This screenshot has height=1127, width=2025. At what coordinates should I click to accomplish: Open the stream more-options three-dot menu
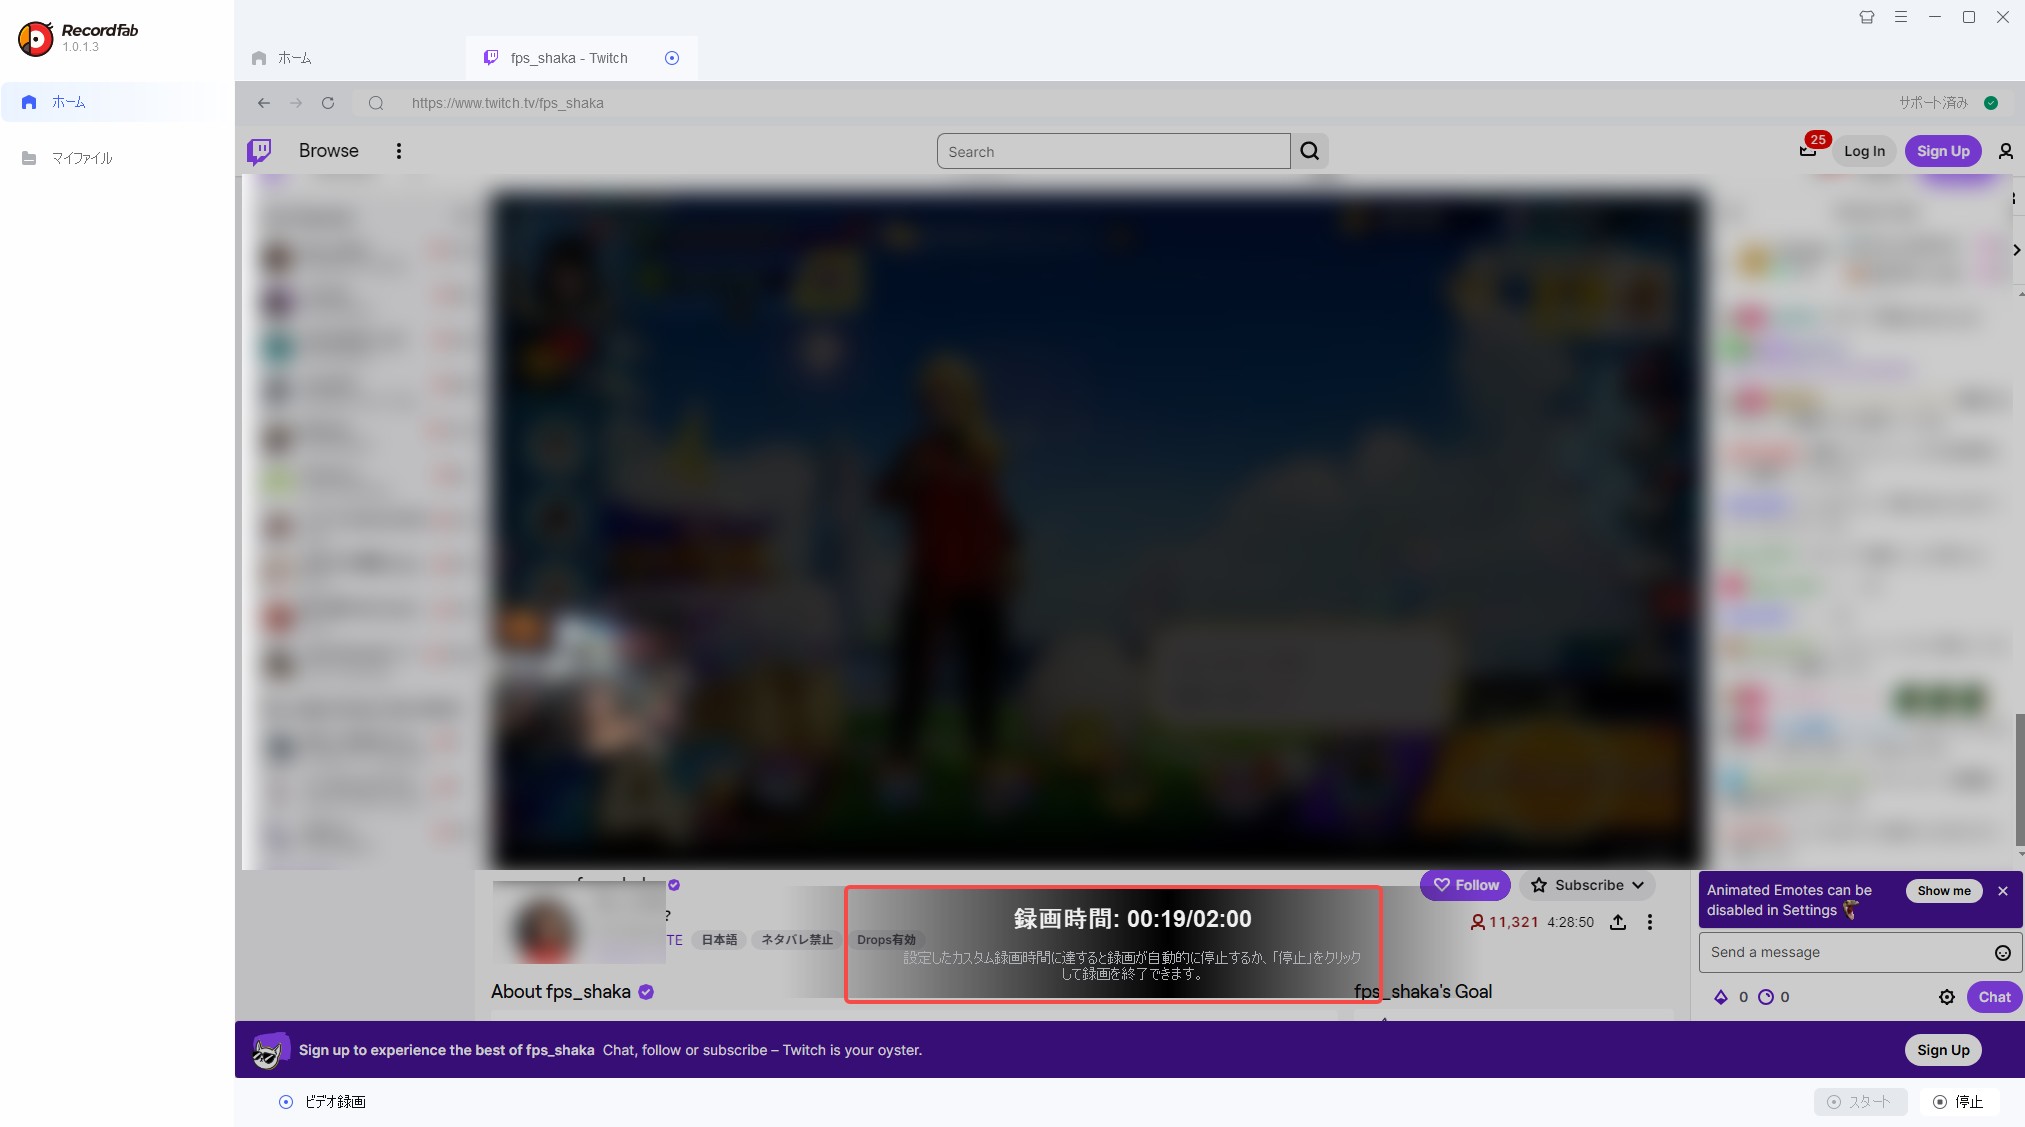coord(1650,922)
